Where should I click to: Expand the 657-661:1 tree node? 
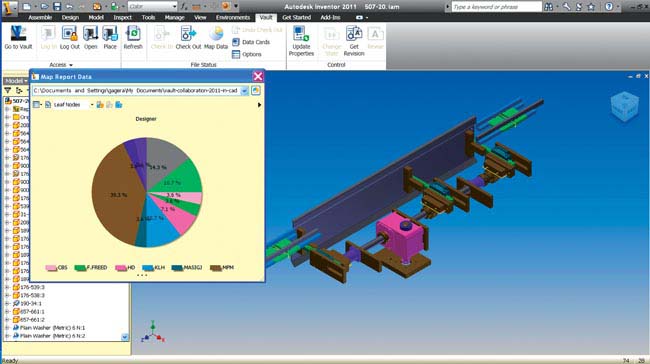[7, 312]
